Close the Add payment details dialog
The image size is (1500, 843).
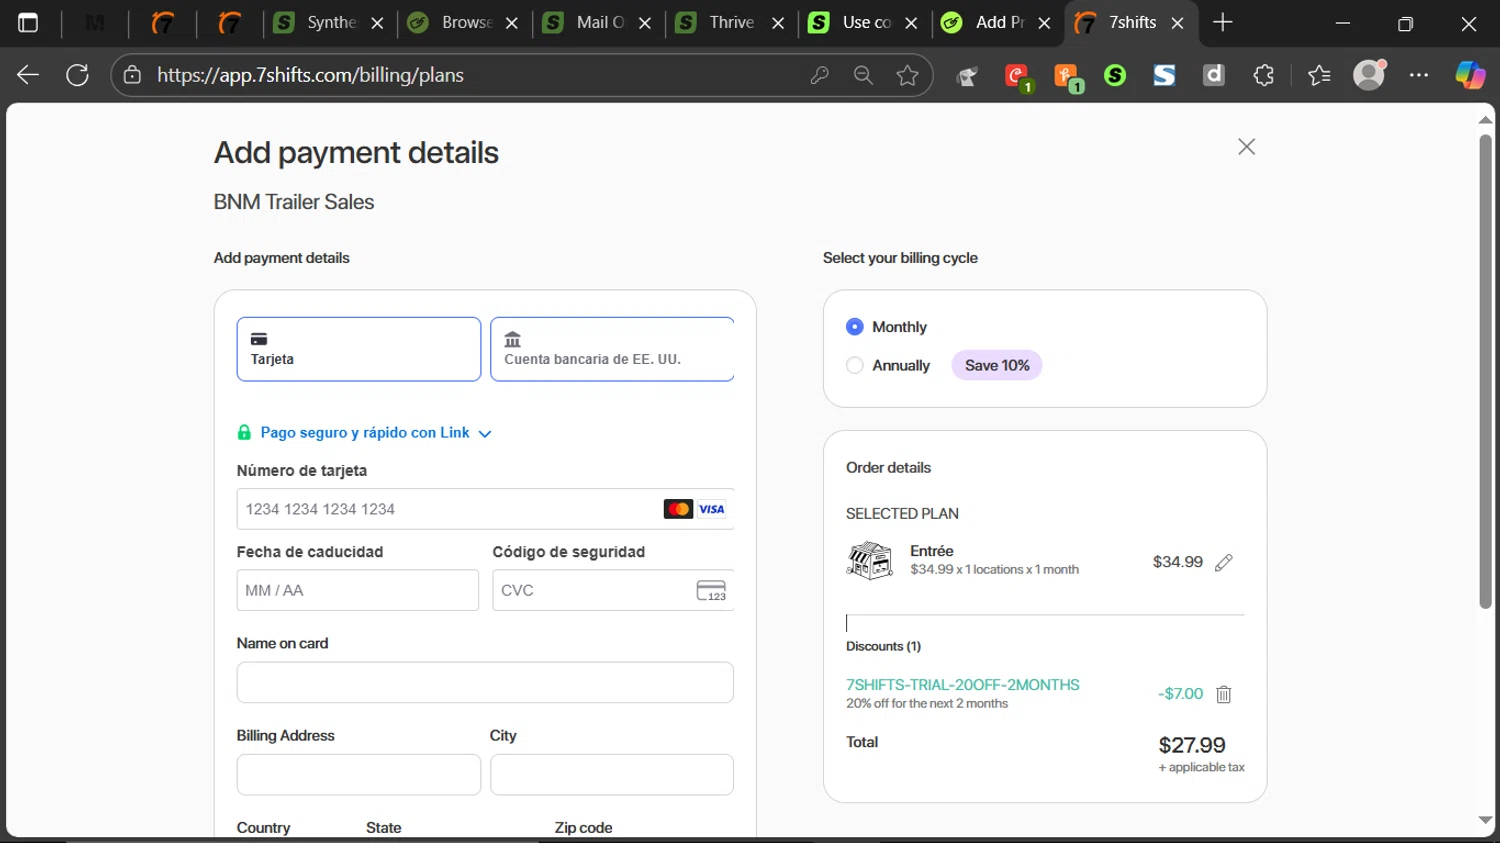coord(1246,147)
